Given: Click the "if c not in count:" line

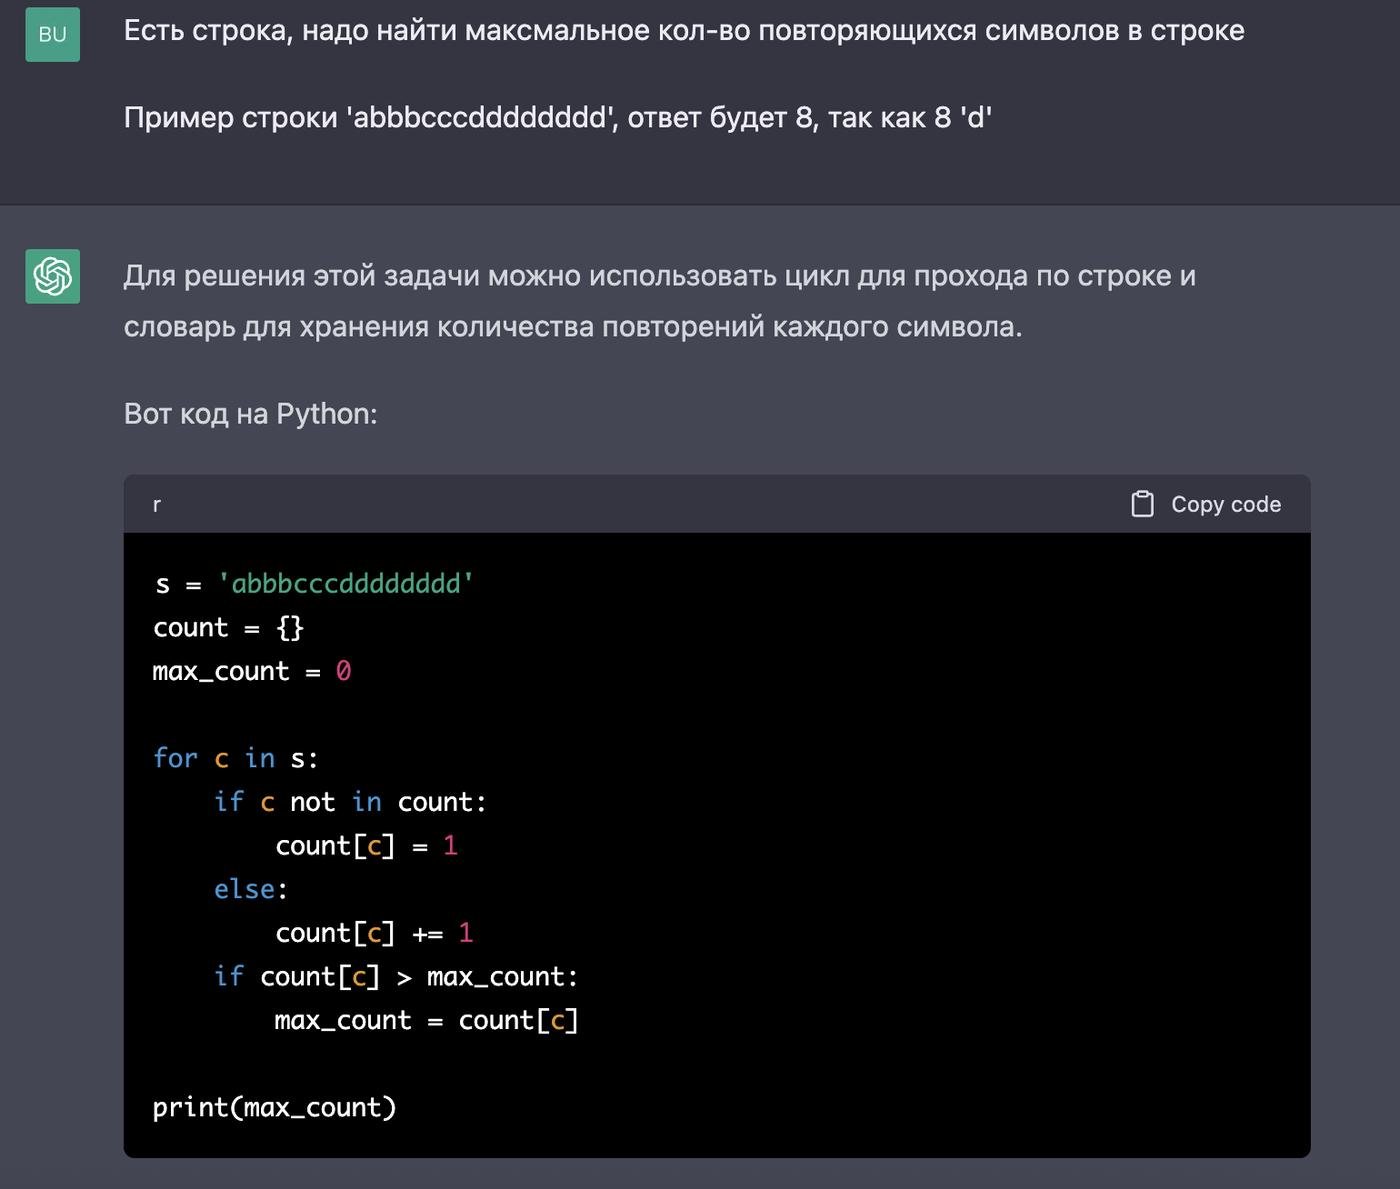Looking at the screenshot, I should (x=350, y=803).
